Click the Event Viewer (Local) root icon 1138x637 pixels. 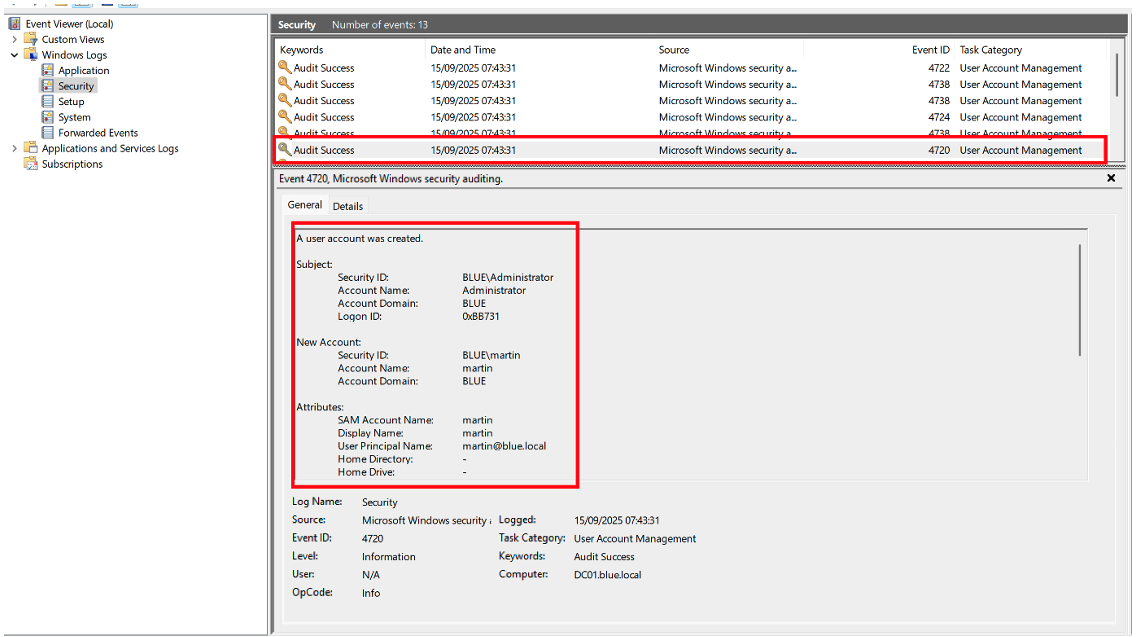pyautogui.click(x=14, y=24)
